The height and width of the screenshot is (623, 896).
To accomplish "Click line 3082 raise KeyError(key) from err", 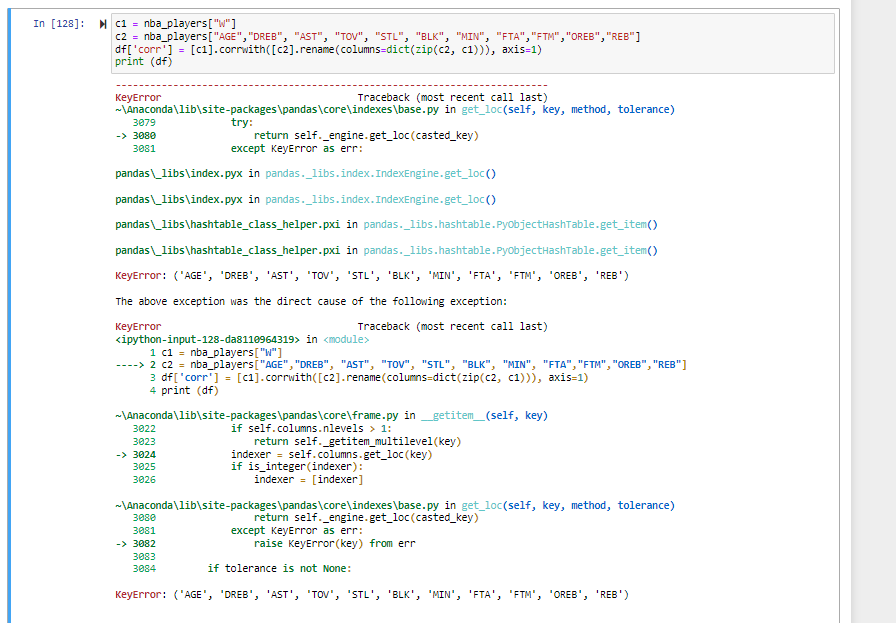I will 265,544.
